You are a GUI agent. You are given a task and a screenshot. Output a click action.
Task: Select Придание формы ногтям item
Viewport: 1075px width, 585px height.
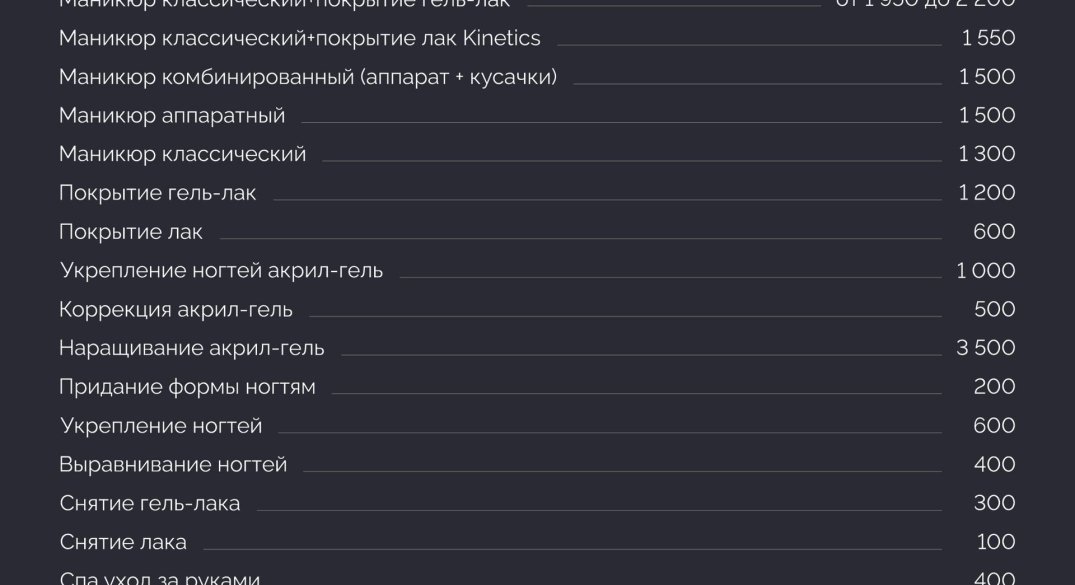pyautogui.click(x=187, y=387)
